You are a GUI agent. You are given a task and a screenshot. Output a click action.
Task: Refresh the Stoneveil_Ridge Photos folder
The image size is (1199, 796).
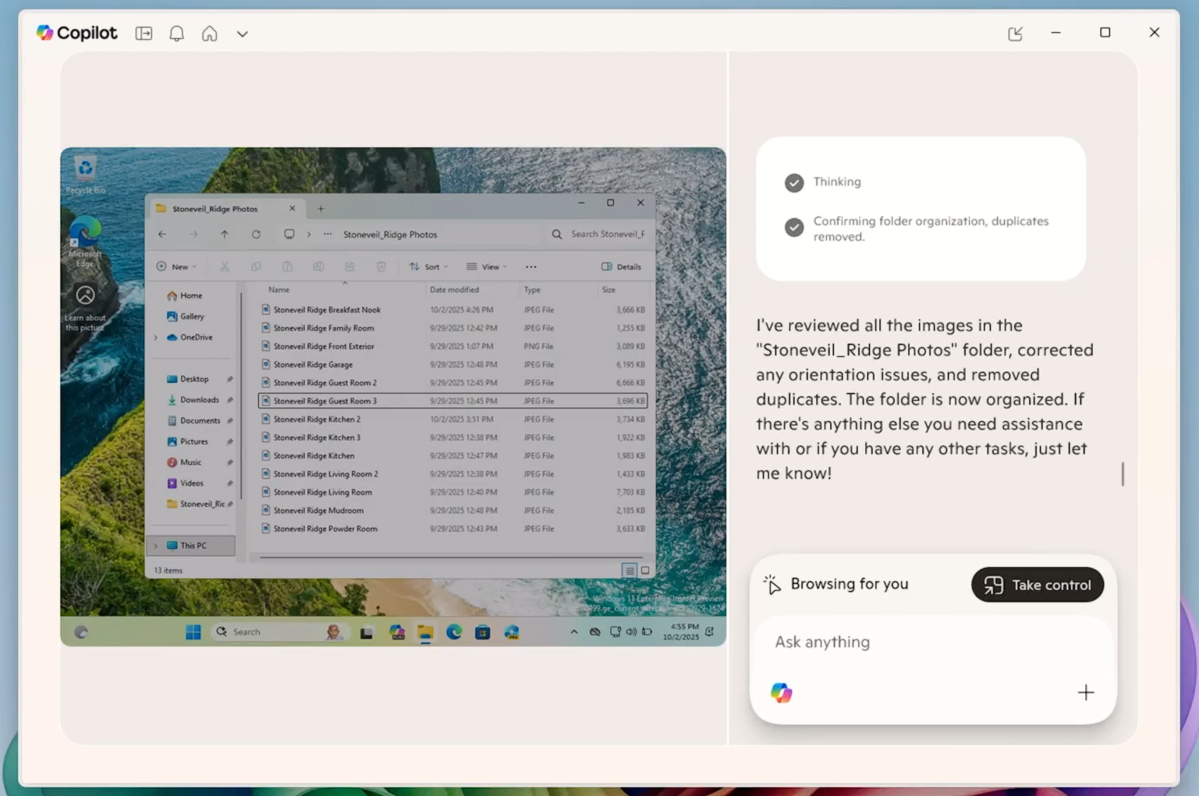tap(257, 233)
